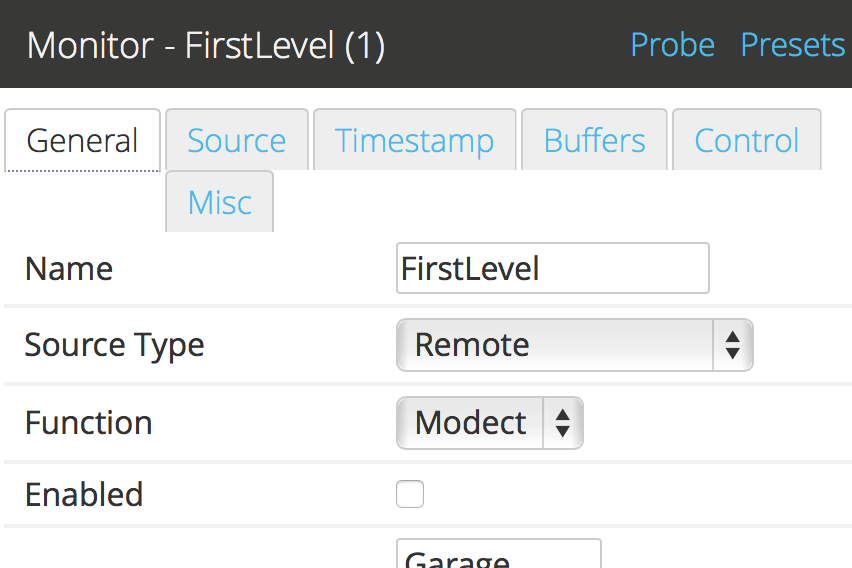Click the Name label text

click(69, 269)
